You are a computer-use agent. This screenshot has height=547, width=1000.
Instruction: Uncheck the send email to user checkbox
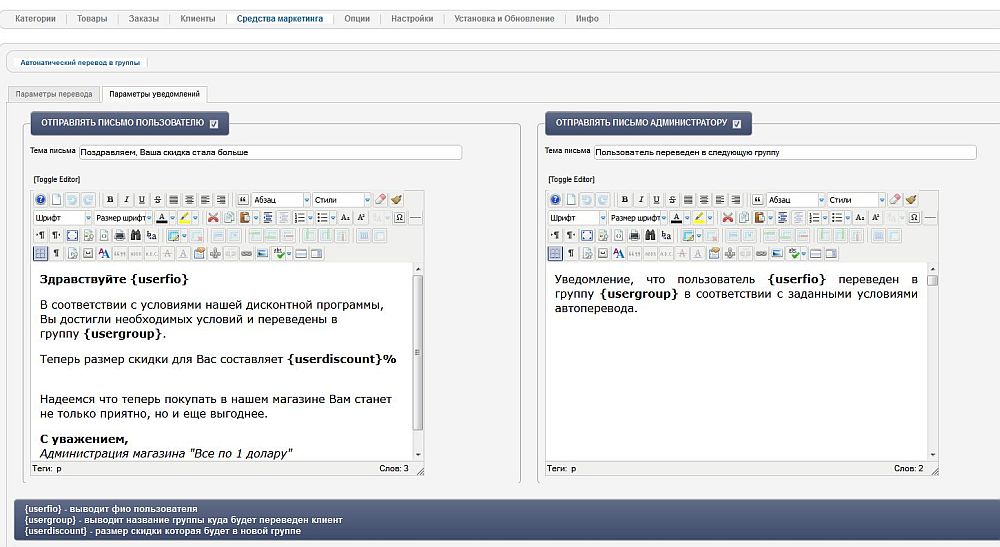(214, 124)
